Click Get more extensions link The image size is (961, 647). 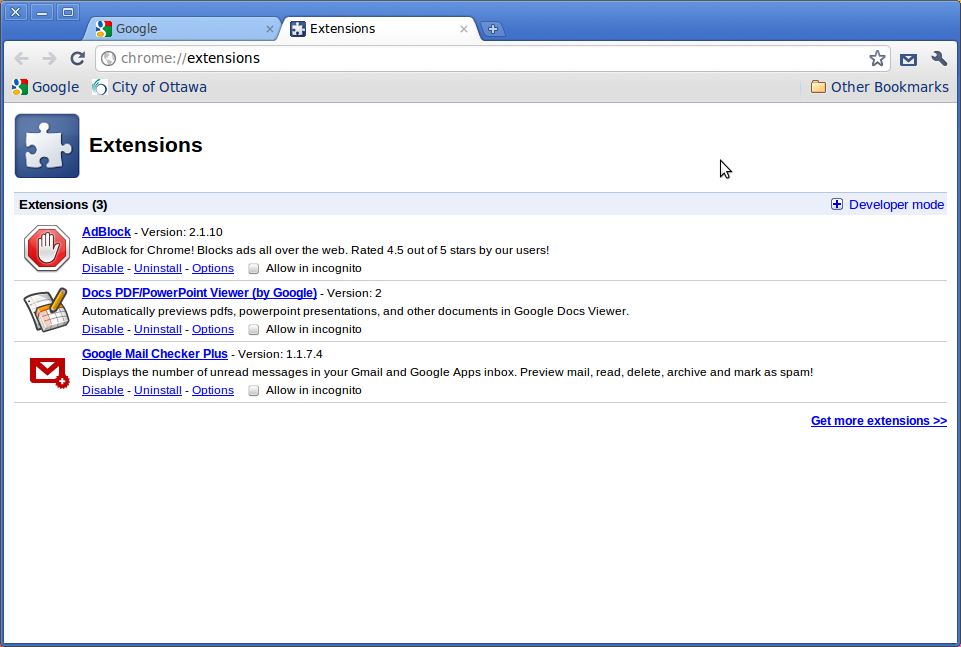tap(878, 420)
